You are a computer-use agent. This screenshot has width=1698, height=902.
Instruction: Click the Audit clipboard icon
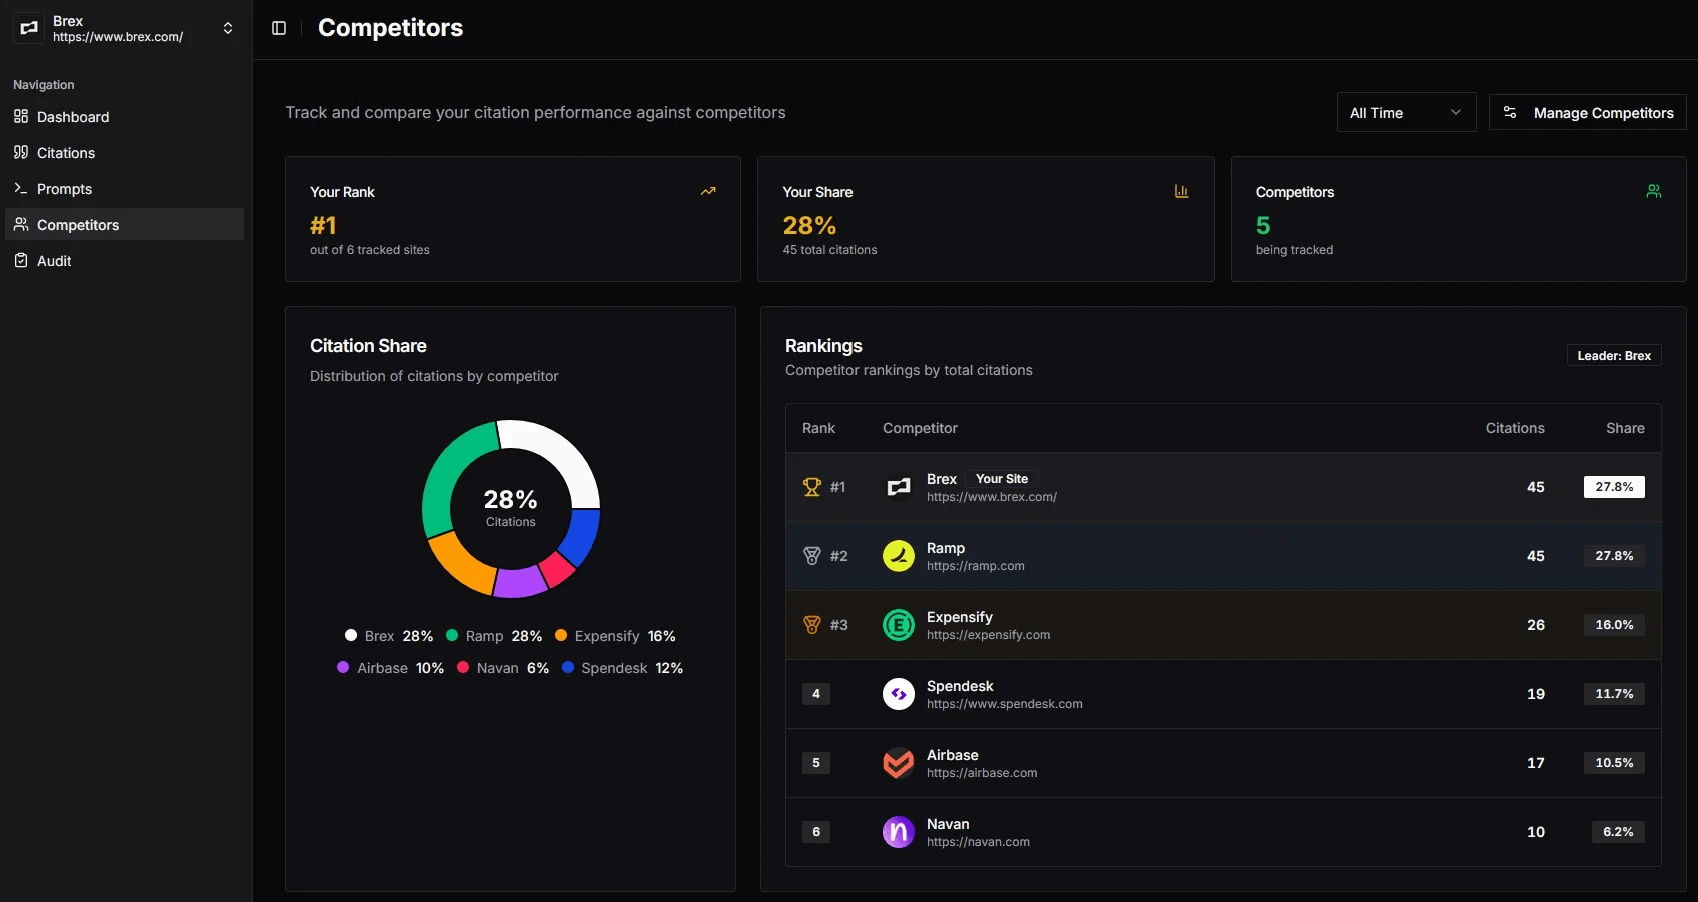coord(21,260)
